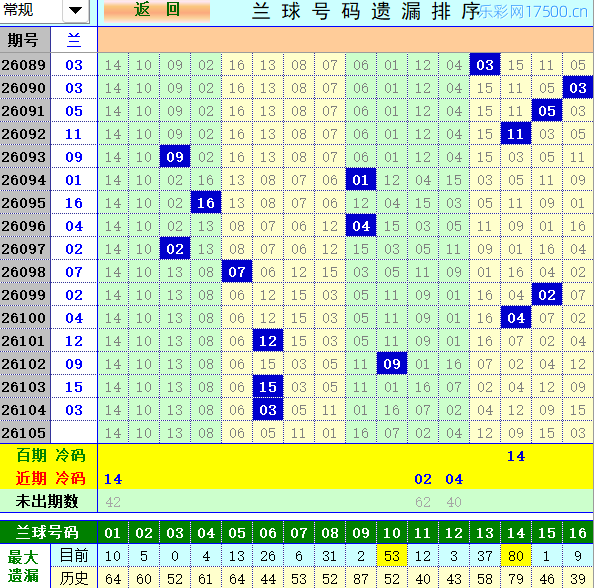Click the 兰 column header

(74, 40)
